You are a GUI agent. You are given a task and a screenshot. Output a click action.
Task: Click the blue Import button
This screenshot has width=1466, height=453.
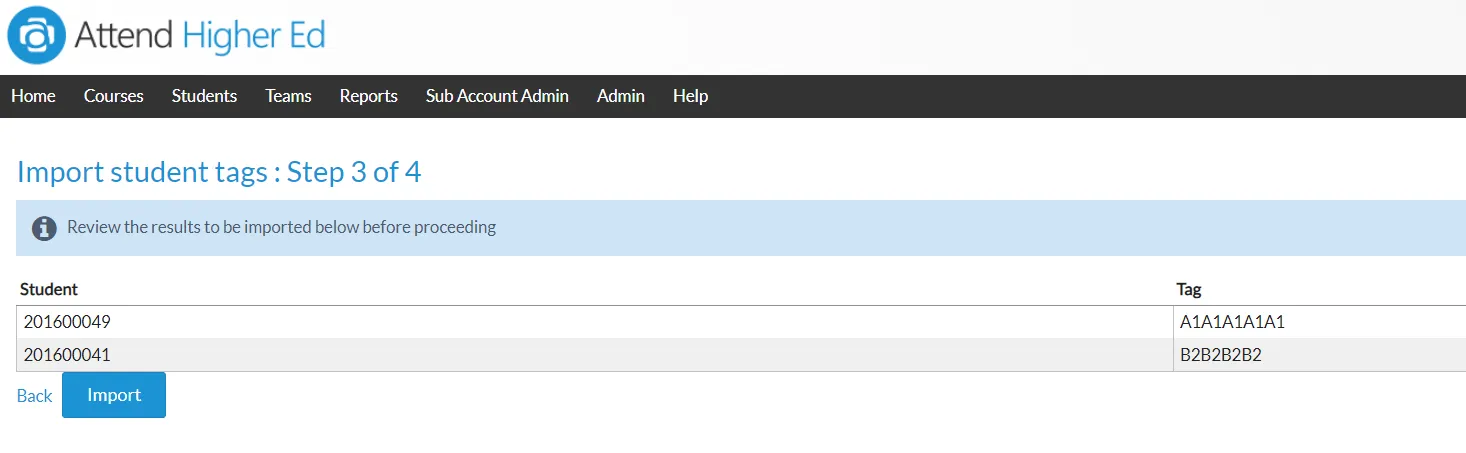114,395
